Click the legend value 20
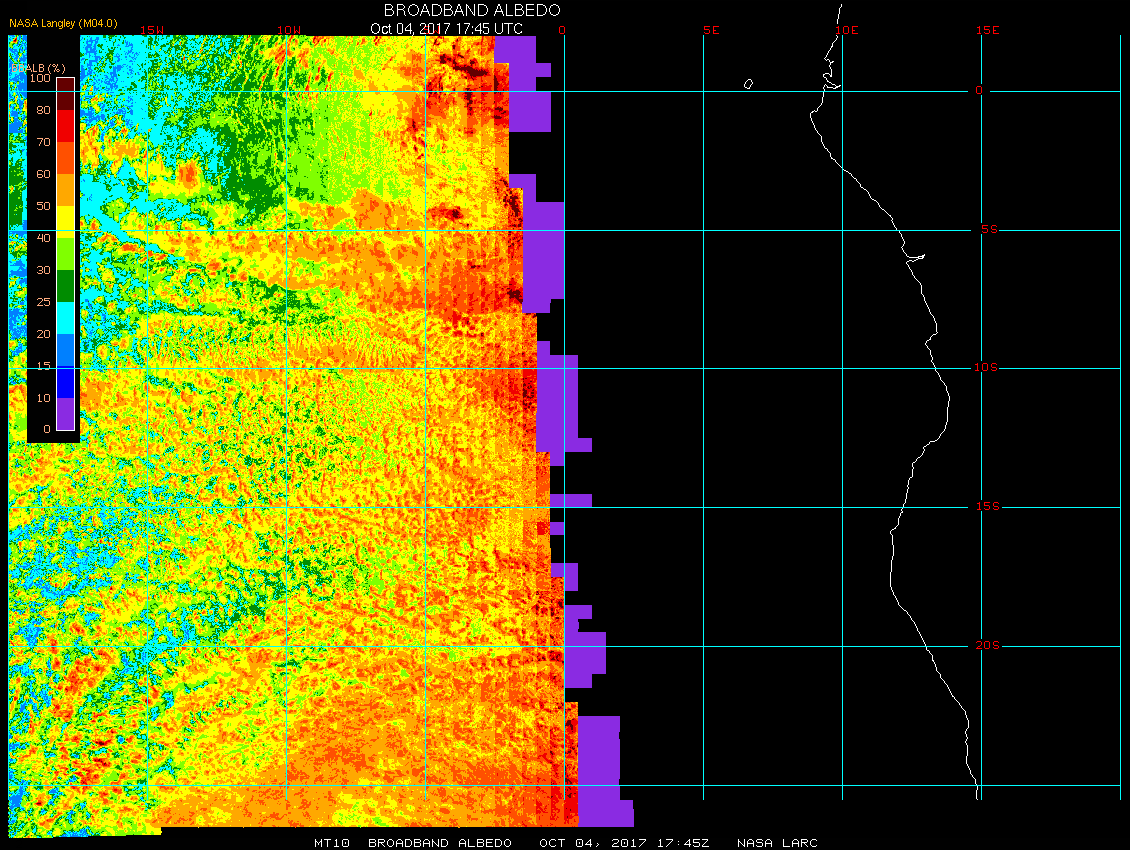 (43, 334)
